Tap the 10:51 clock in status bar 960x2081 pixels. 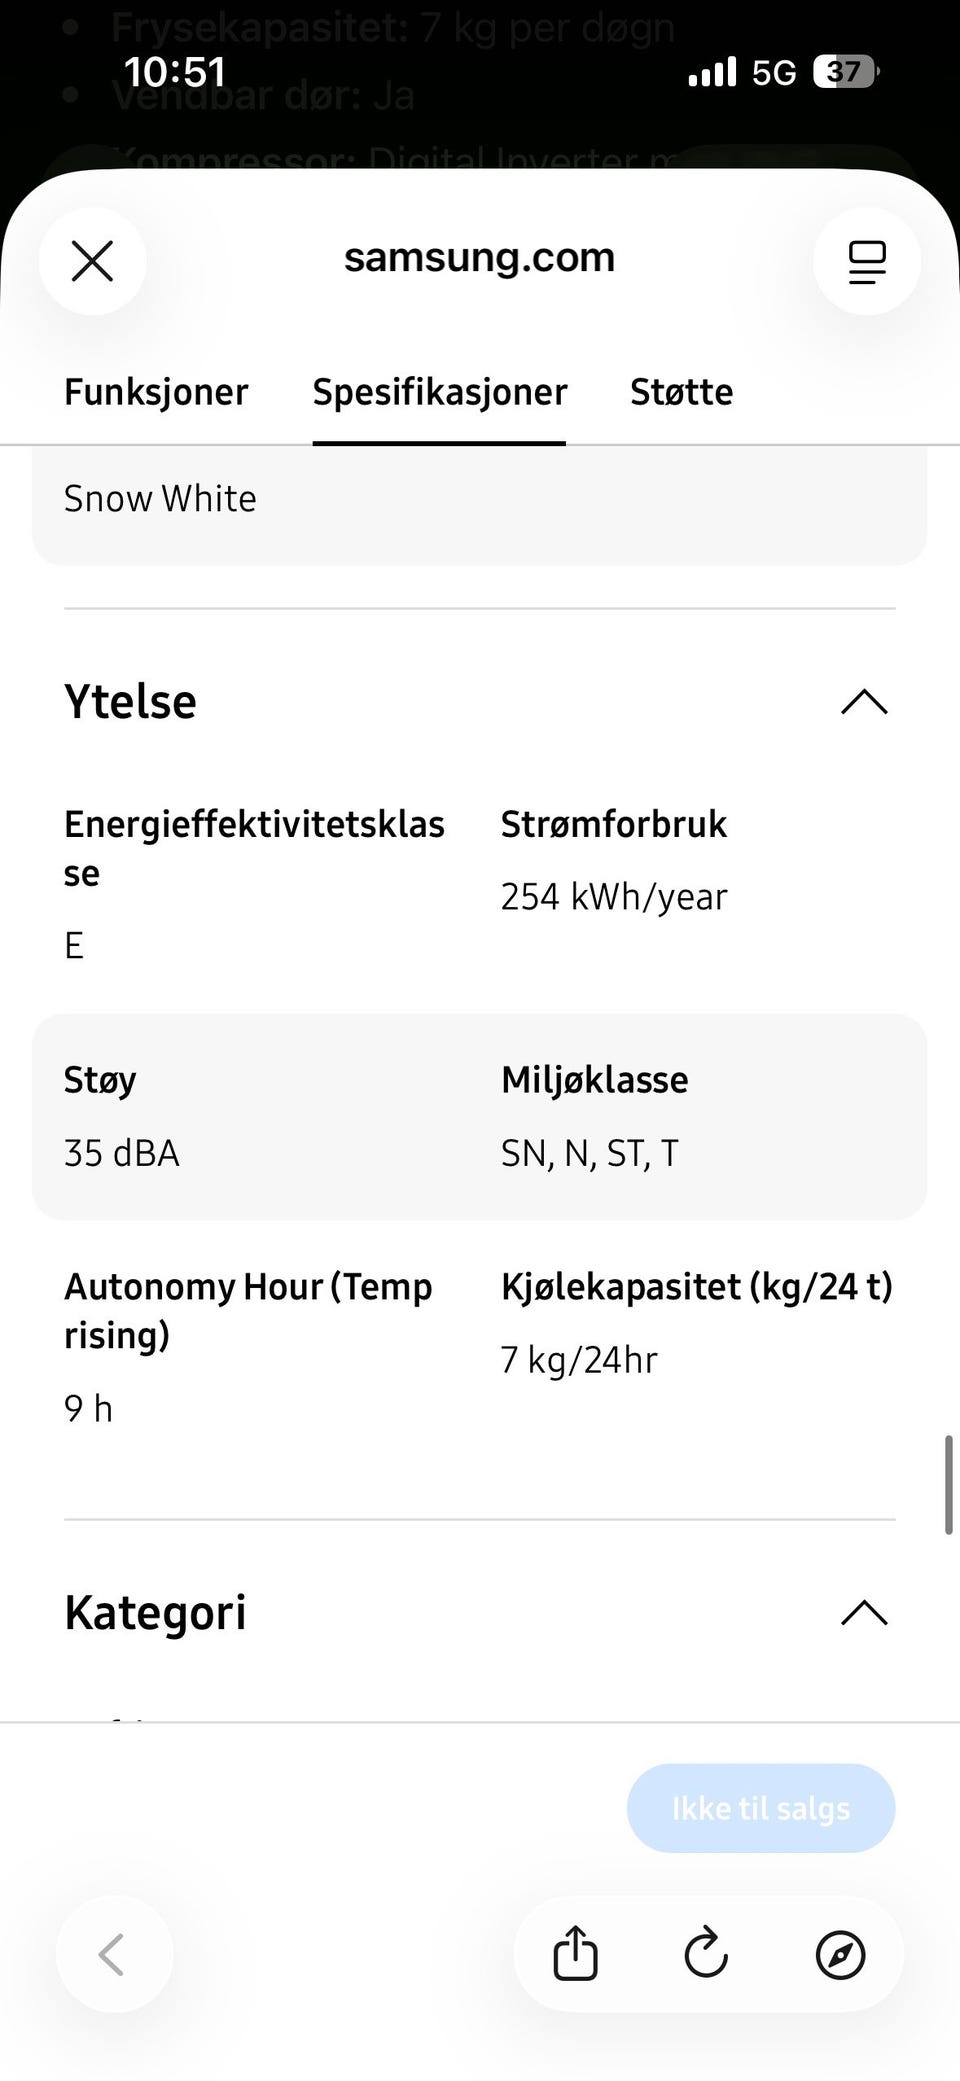[174, 72]
